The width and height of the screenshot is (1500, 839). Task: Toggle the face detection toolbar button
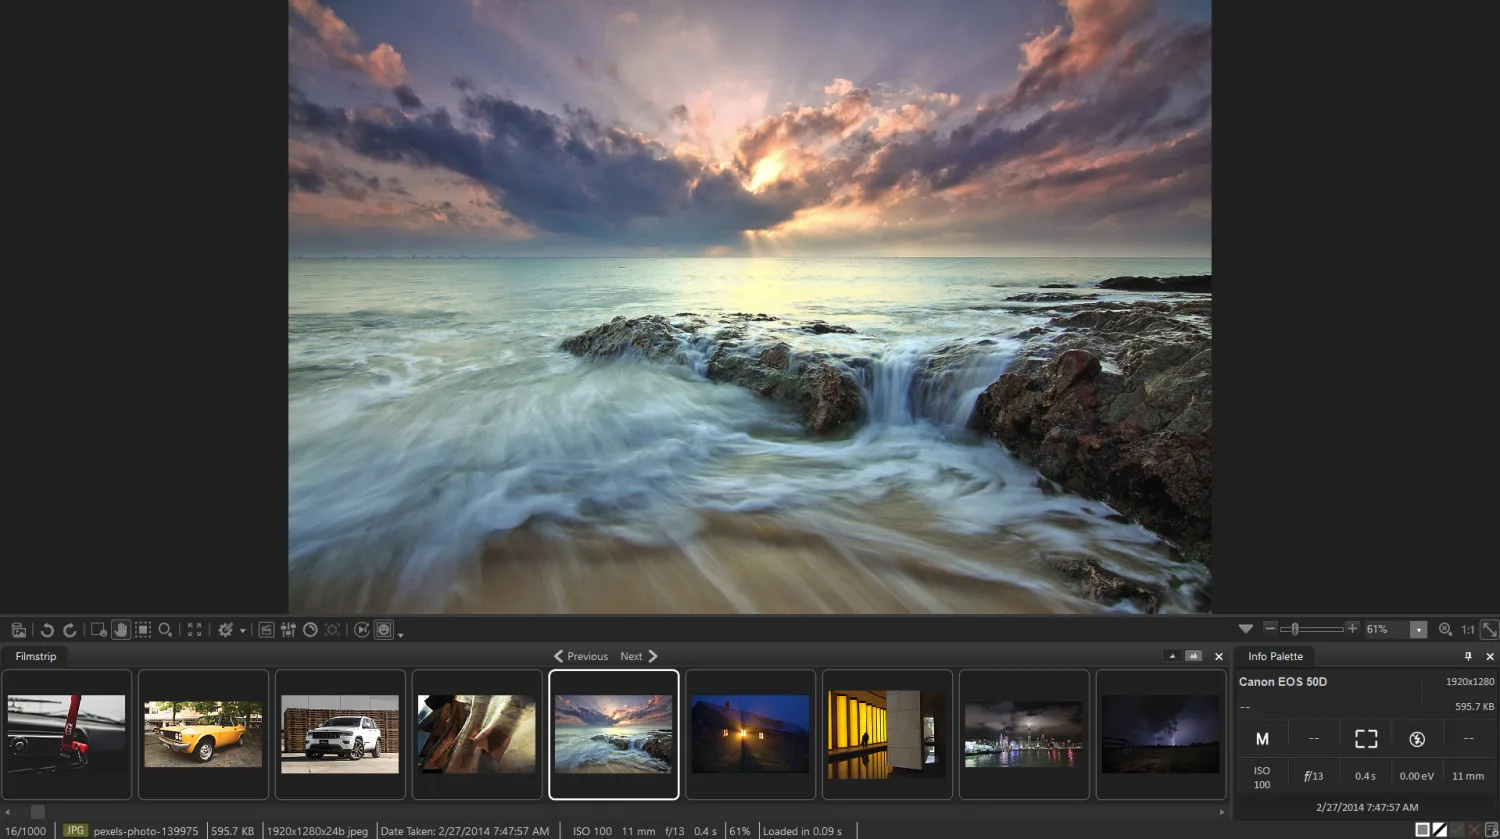(x=384, y=630)
